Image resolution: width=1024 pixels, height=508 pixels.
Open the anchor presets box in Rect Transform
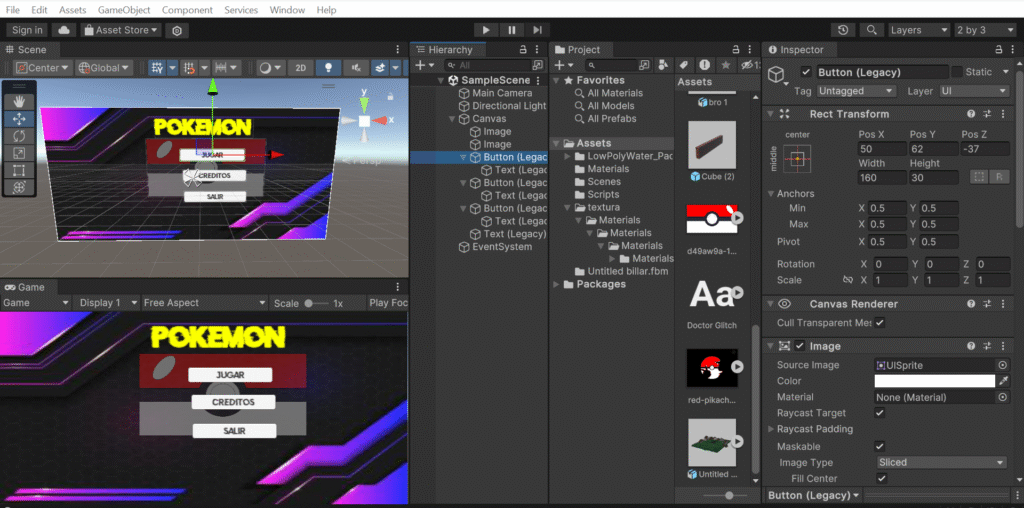797,159
